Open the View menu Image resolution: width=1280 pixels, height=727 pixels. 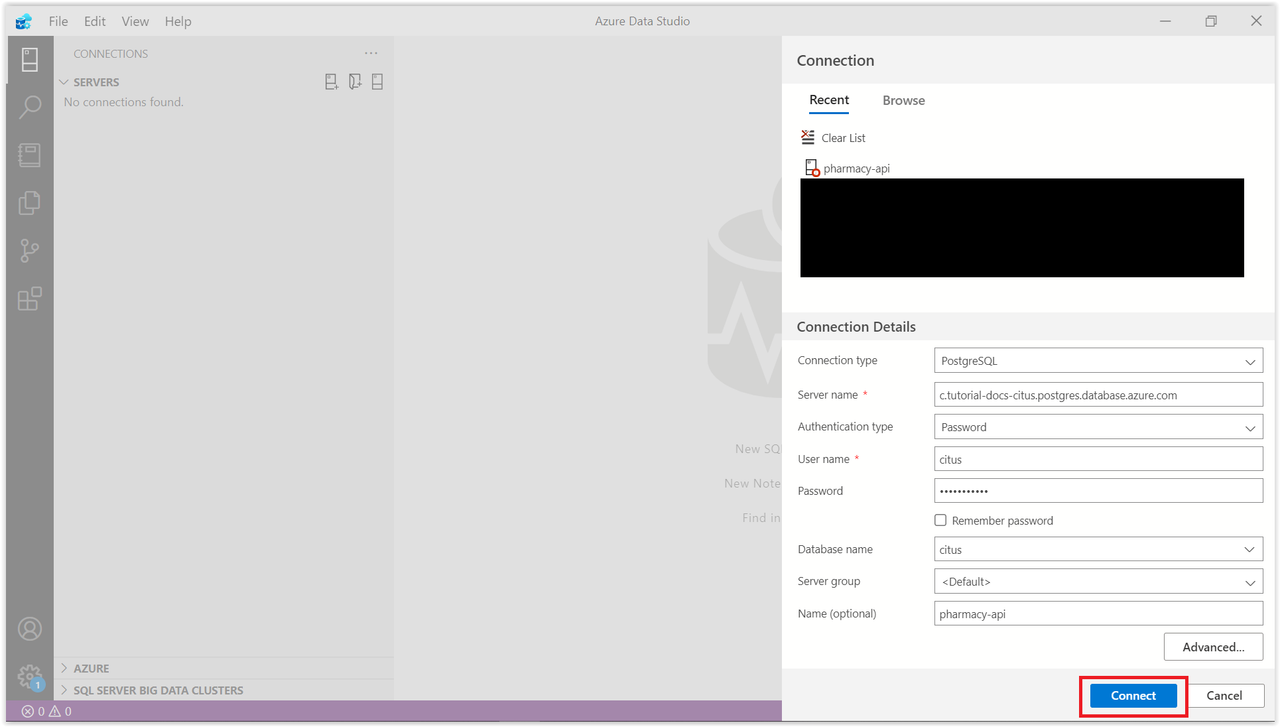click(x=135, y=21)
